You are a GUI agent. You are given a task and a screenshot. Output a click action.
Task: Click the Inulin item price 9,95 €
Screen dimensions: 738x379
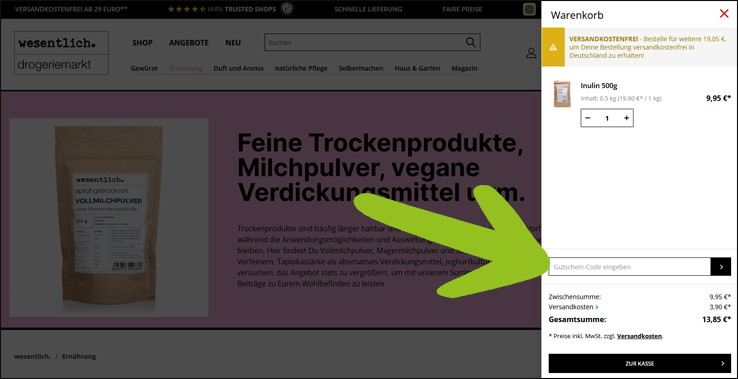coord(718,98)
